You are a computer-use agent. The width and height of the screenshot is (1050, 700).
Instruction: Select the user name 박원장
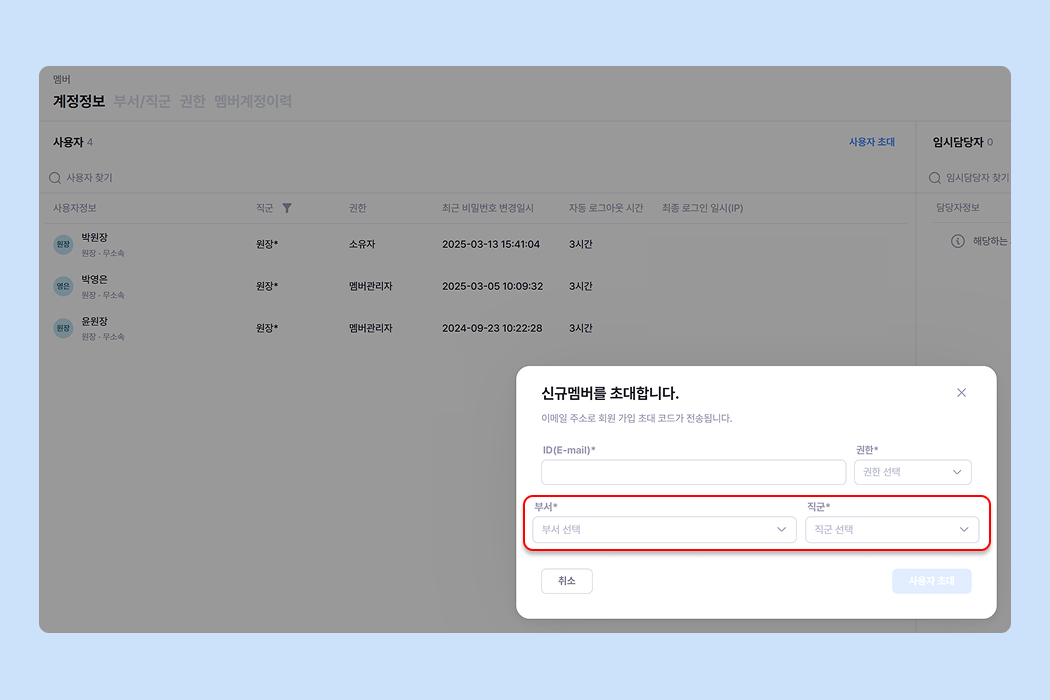[x=94, y=238]
